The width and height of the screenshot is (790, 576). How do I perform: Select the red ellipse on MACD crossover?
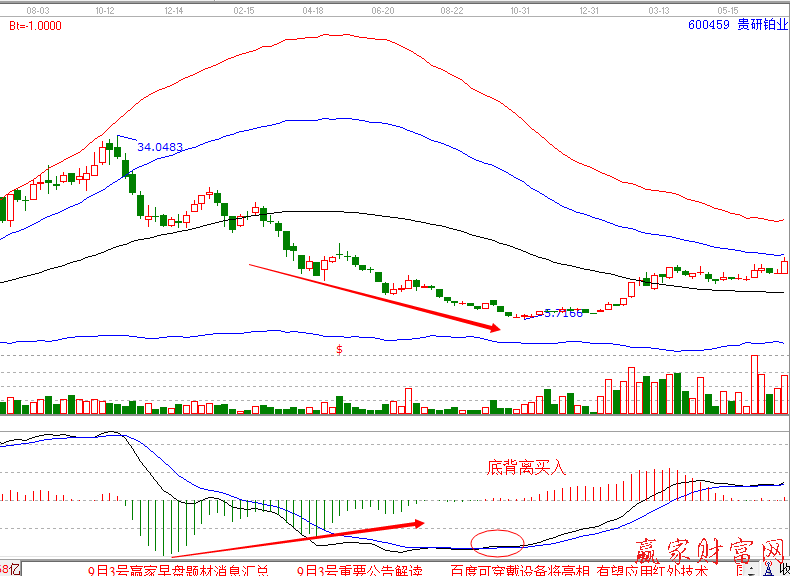pos(497,543)
